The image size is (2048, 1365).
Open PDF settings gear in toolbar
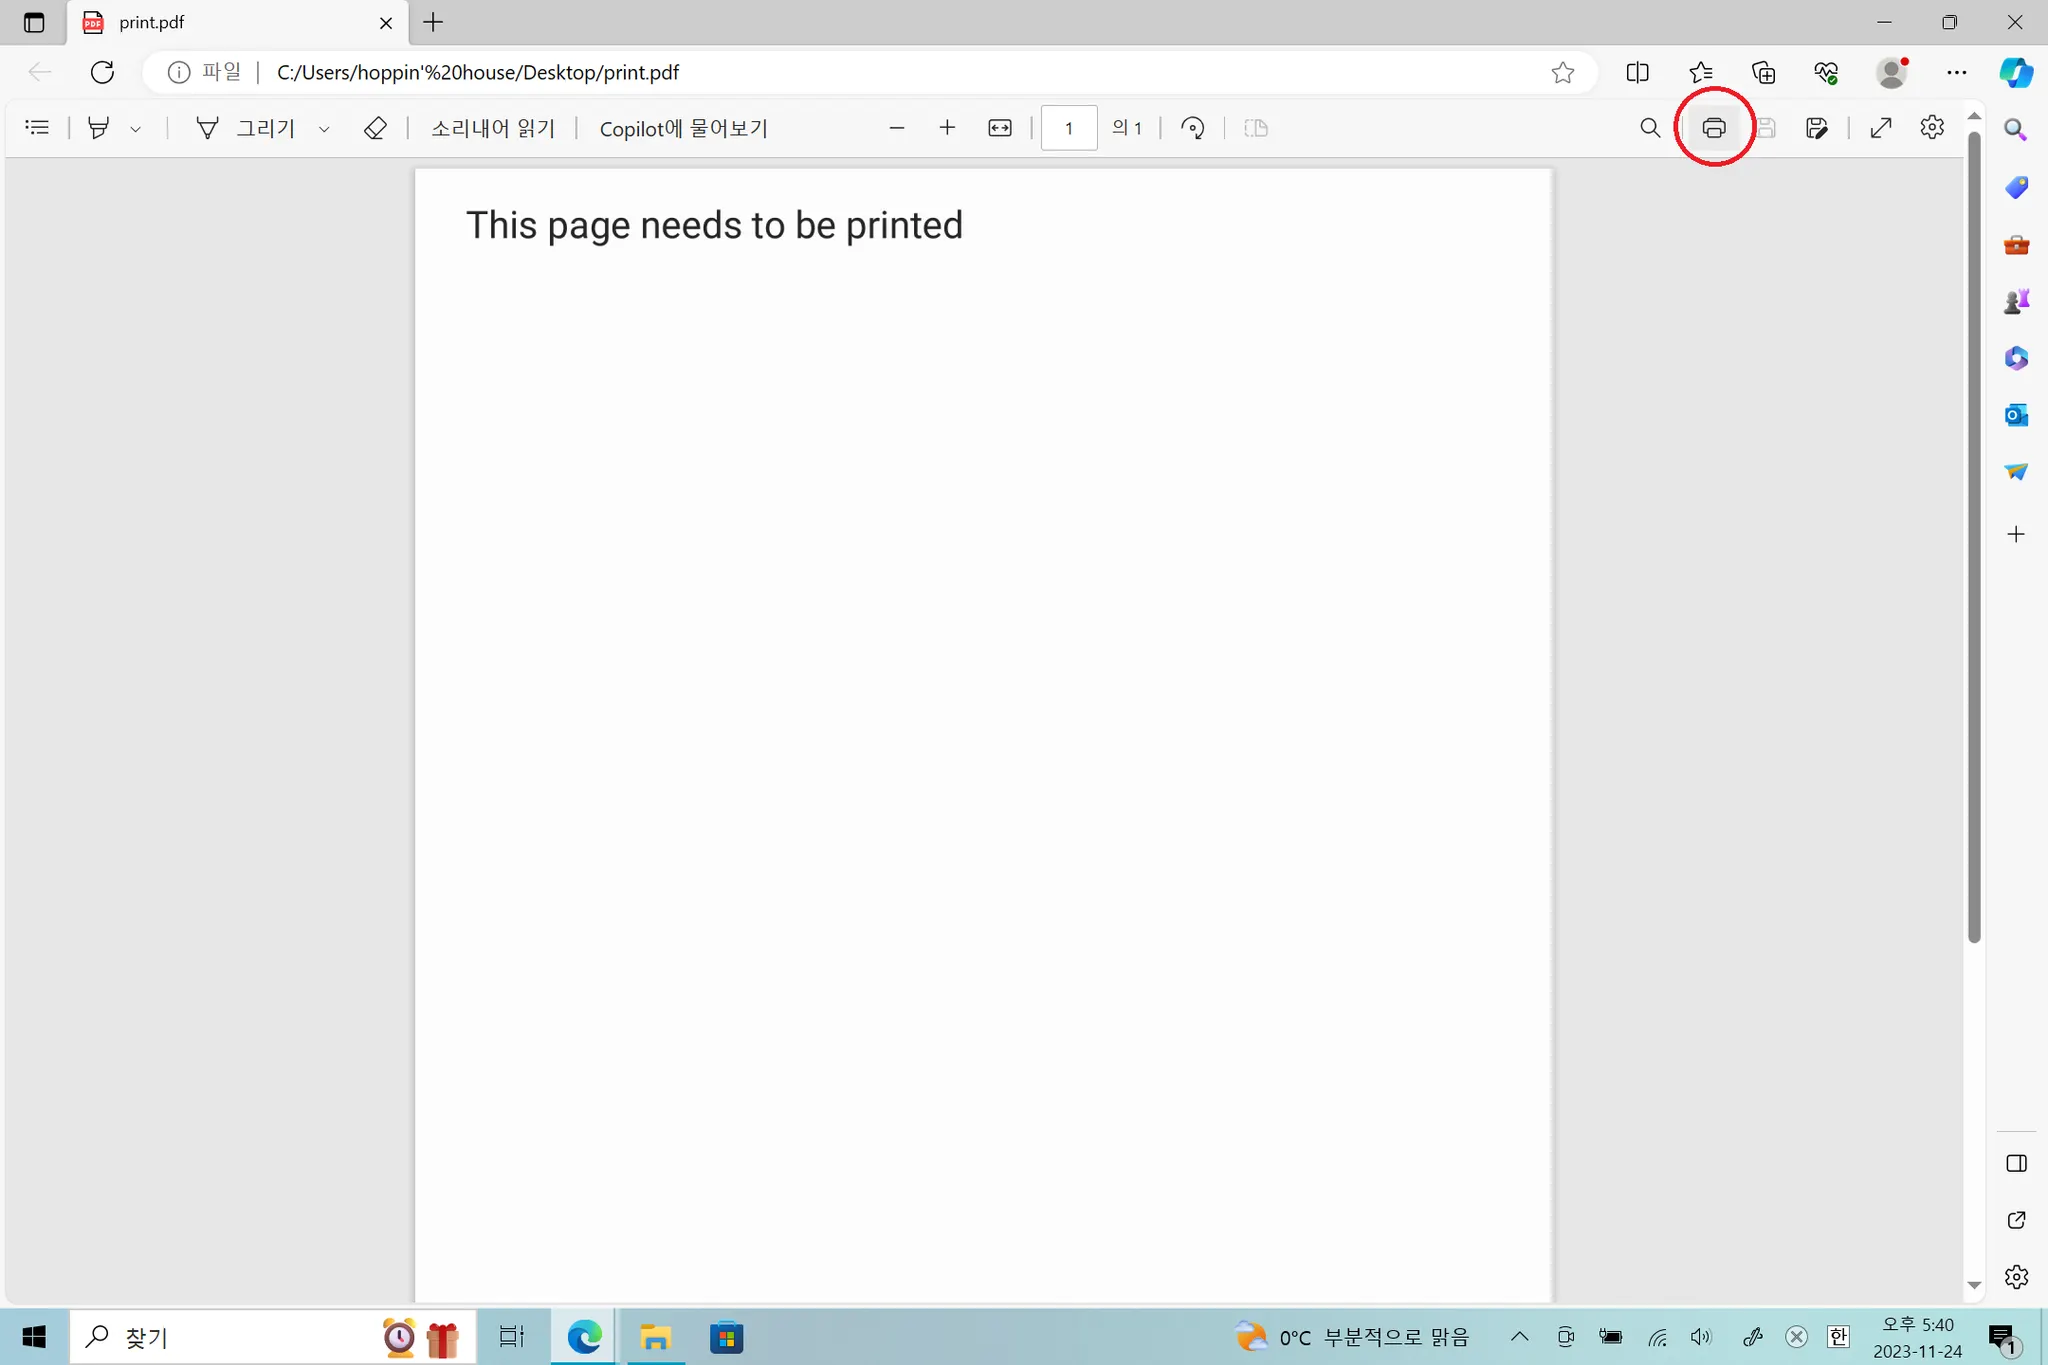tap(1932, 128)
